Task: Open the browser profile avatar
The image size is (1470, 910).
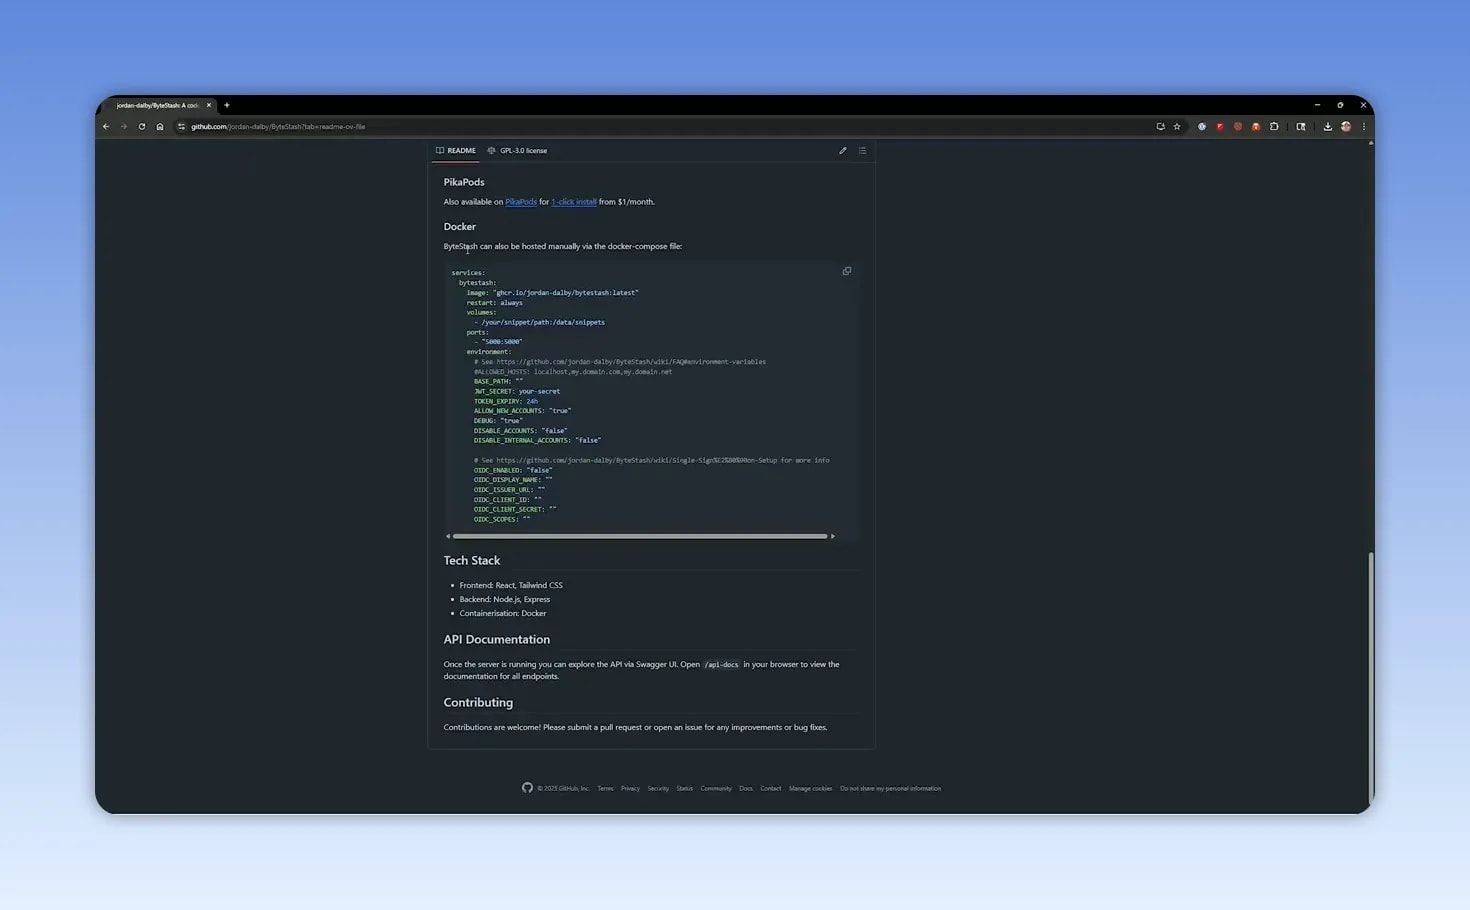Action: coord(1346,127)
